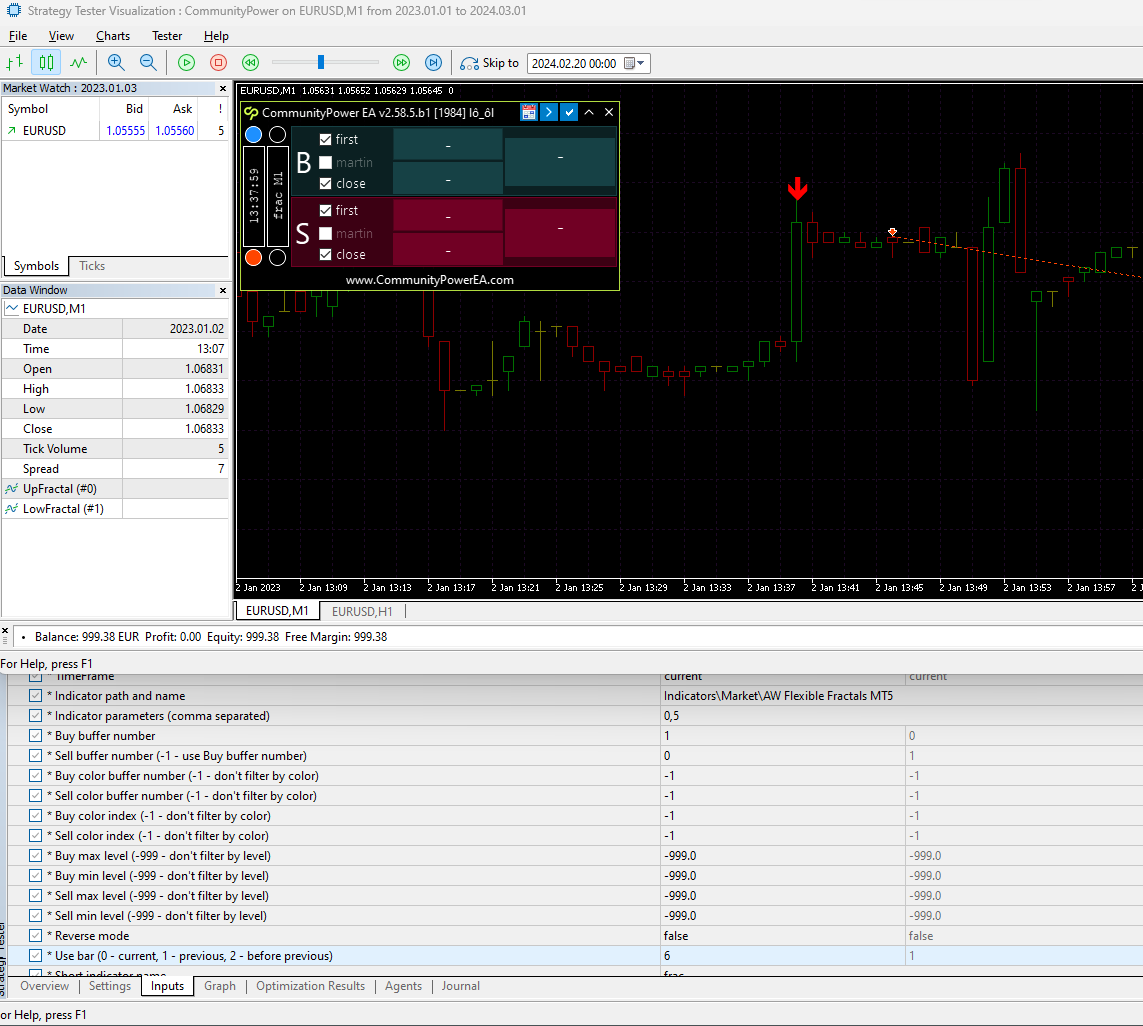Switch chart to candlestick mode
The height and width of the screenshot is (1026, 1143).
coord(47,63)
